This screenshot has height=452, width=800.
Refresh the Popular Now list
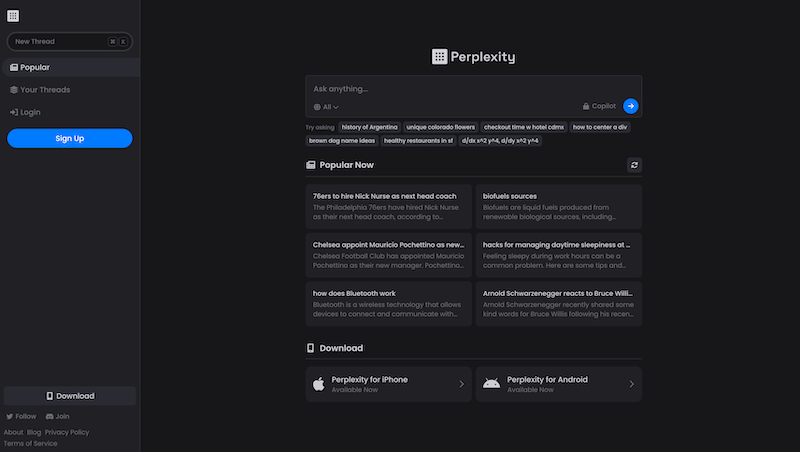coord(634,165)
